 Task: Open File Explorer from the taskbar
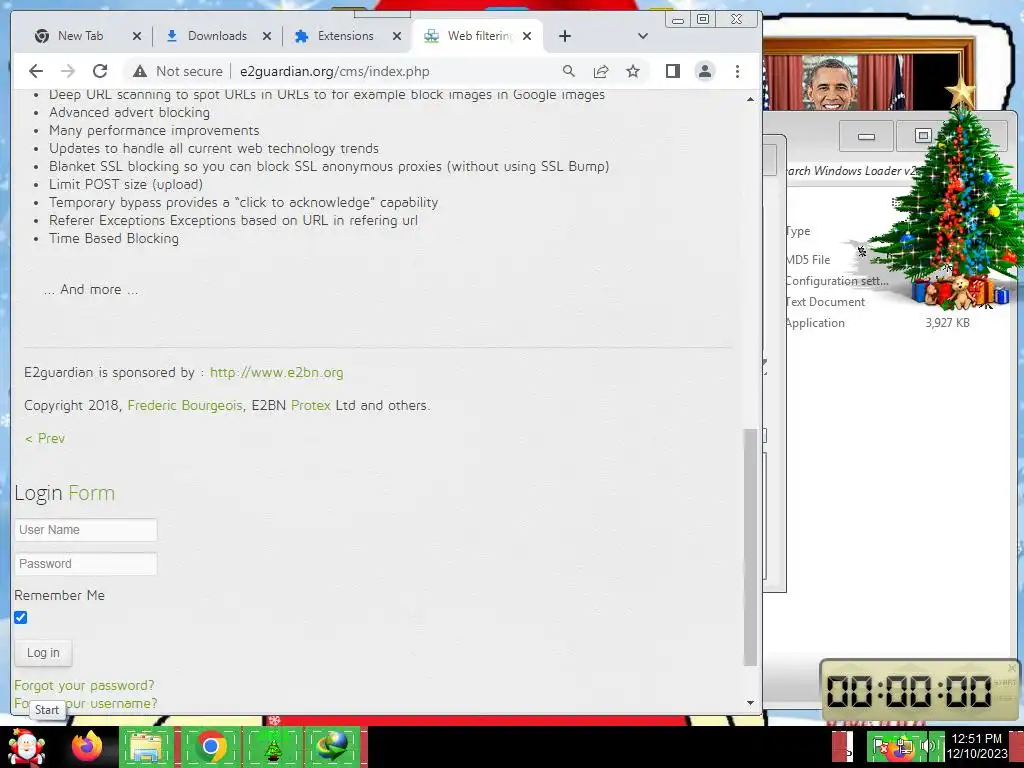pyautogui.click(x=146, y=746)
